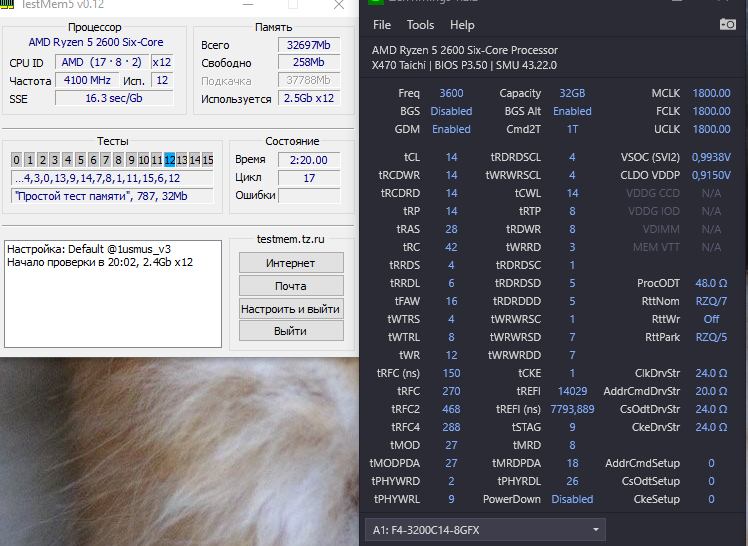Image resolution: width=748 pixels, height=546 pixels.
Task: Click the CLDO VDDP value 0,9150V
Action: coord(711,175)
